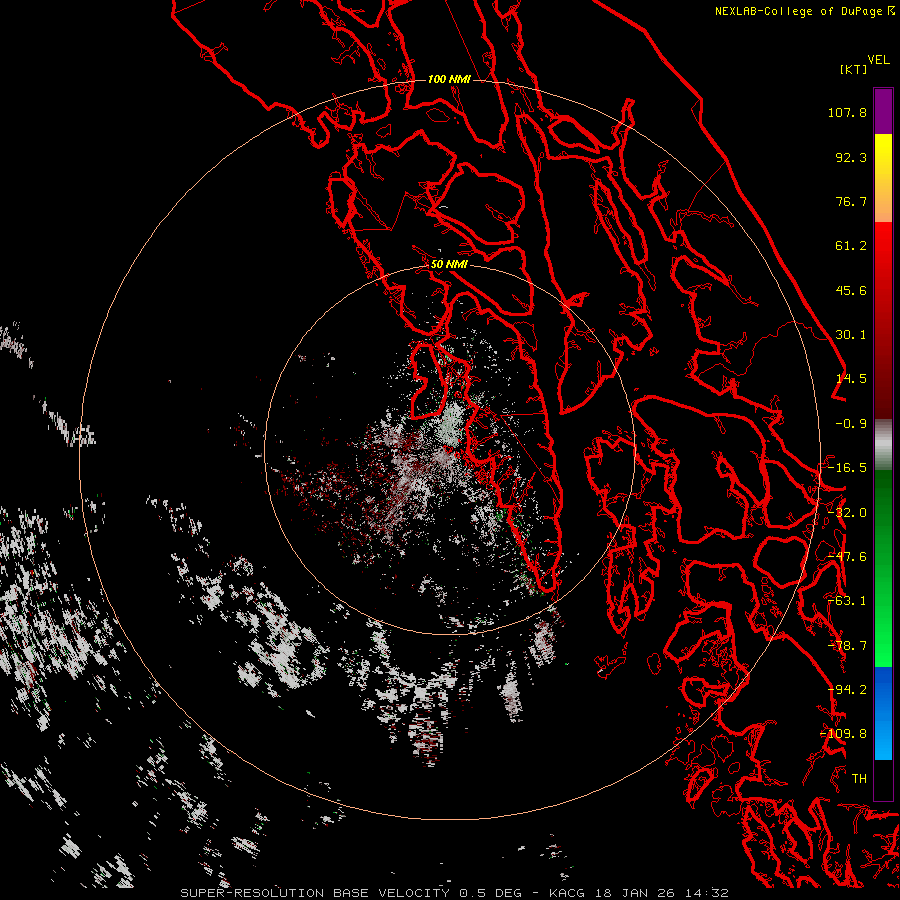This screenshot has width=900, height=900.
Task: Click the TH threshold label in legend
Action: coord(859,779)
